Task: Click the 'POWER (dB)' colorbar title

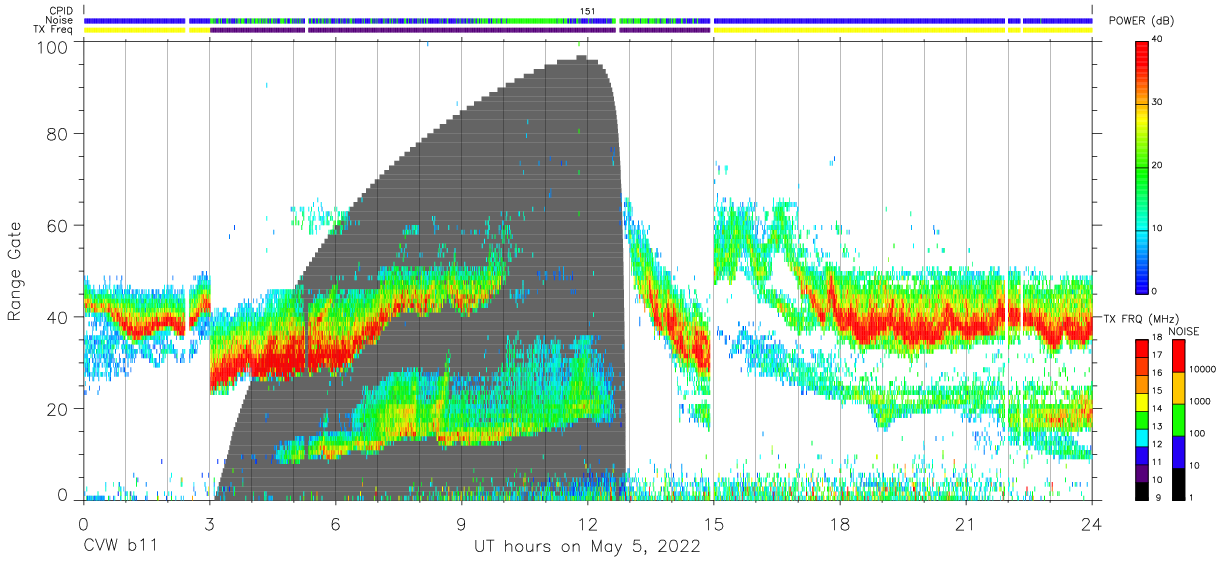Action: coord(1142,21)
